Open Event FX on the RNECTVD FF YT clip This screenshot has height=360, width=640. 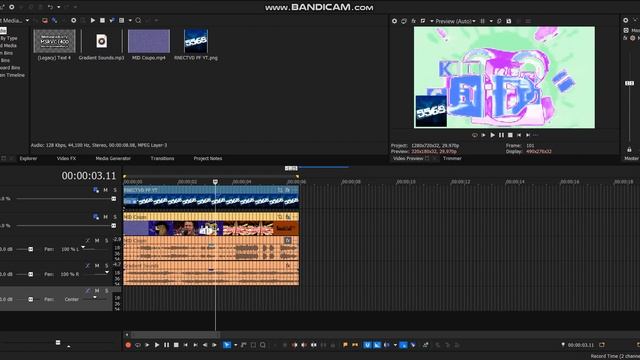[x=287, y=190]
